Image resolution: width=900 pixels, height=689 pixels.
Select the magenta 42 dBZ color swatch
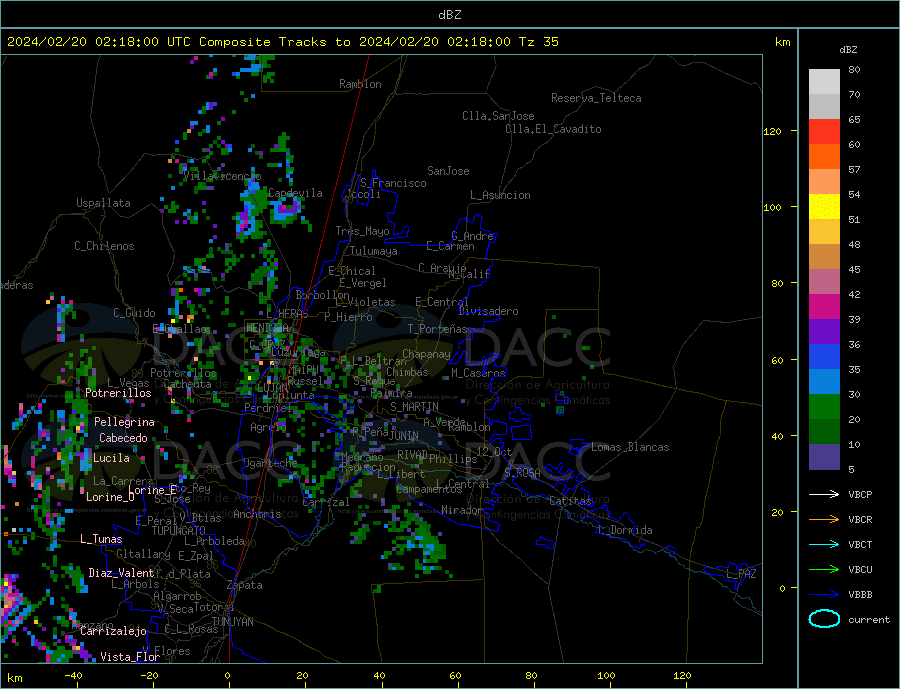(824, 307)
